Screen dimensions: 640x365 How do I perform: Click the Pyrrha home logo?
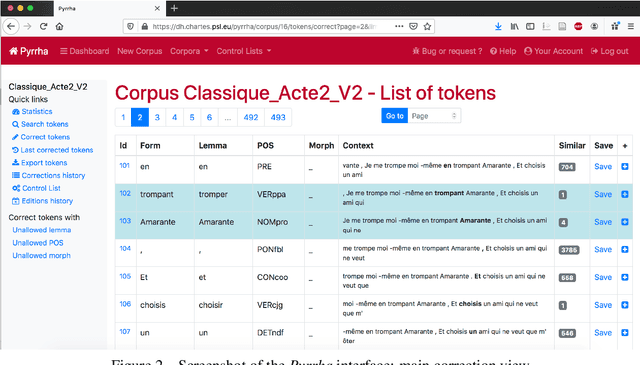(29, 51)
